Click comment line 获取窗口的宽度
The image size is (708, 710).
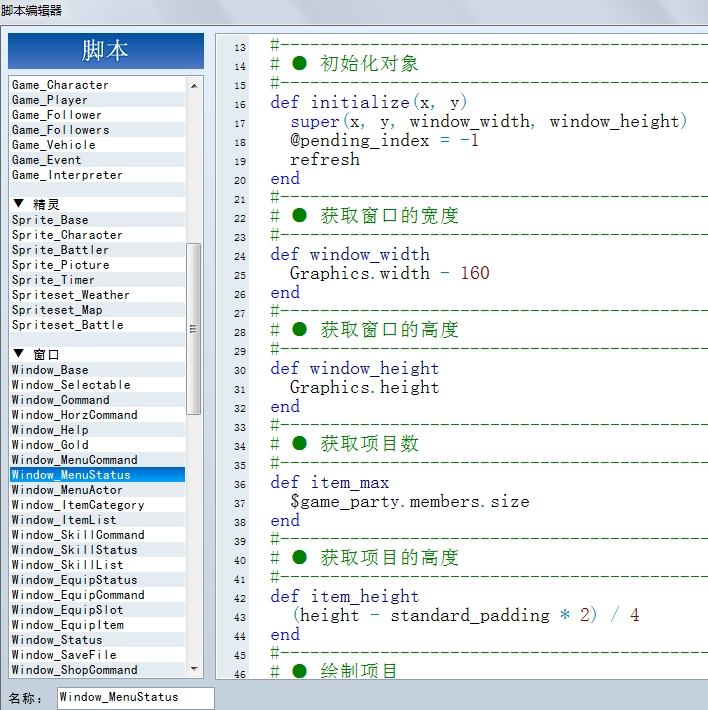[x=364, y=216]
